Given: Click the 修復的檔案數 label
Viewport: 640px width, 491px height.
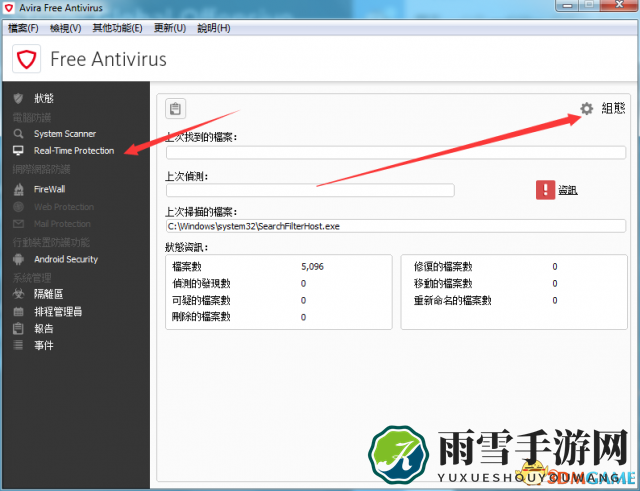Looking at the screenshot, I should 443,267.
